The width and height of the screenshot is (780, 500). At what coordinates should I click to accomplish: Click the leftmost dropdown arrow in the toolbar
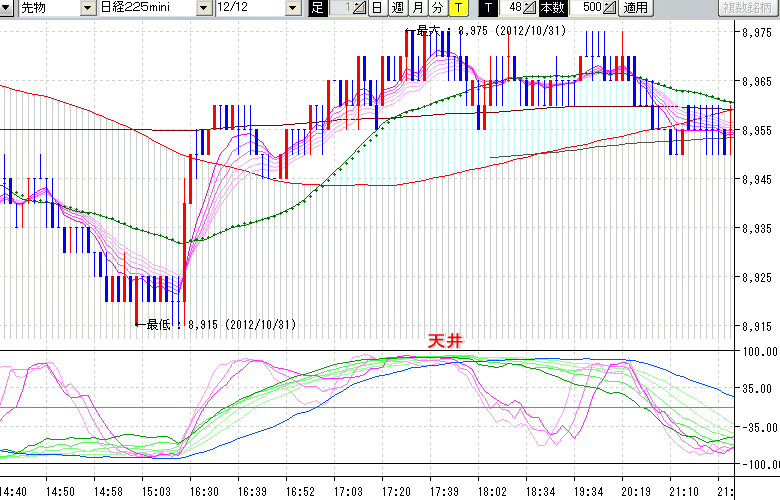click(7, 8)
